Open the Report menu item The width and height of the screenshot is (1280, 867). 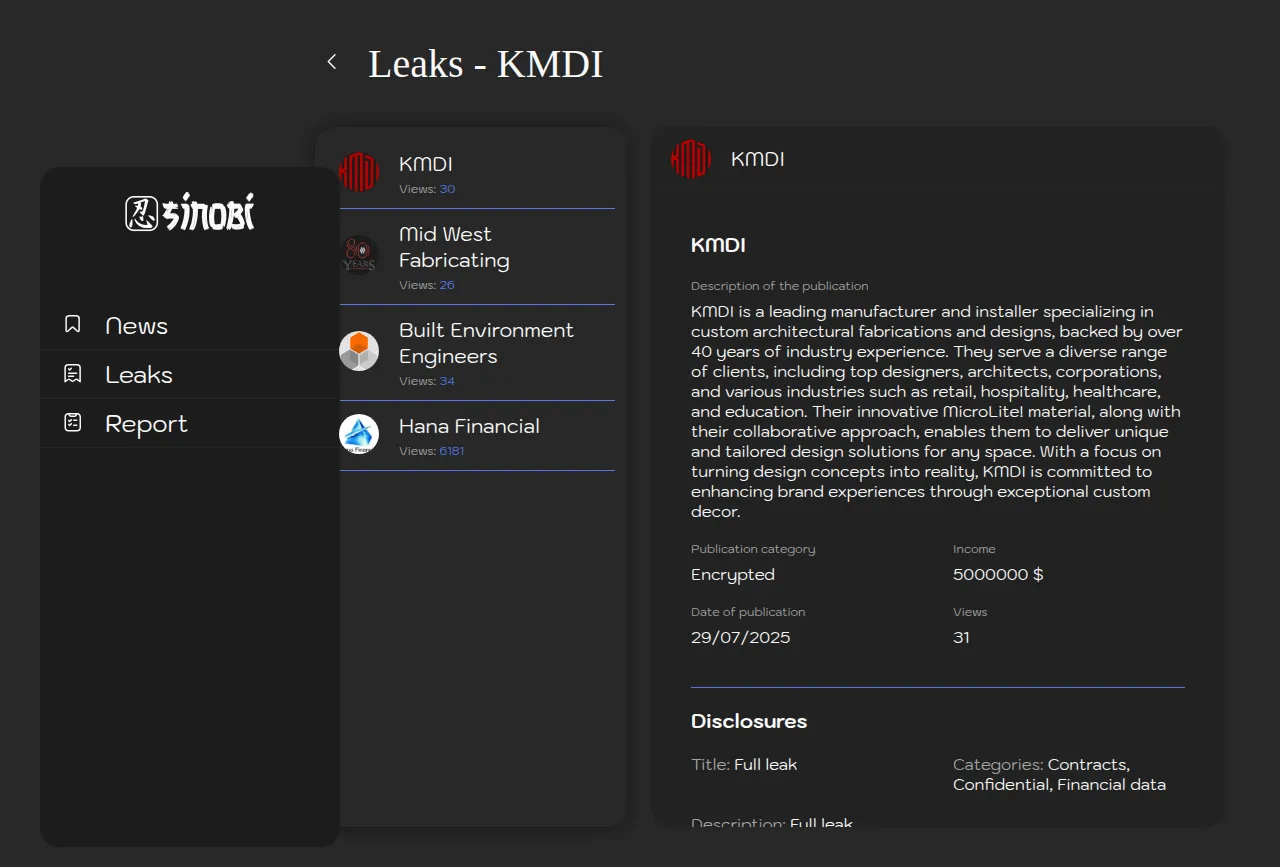tap(146, 424)
